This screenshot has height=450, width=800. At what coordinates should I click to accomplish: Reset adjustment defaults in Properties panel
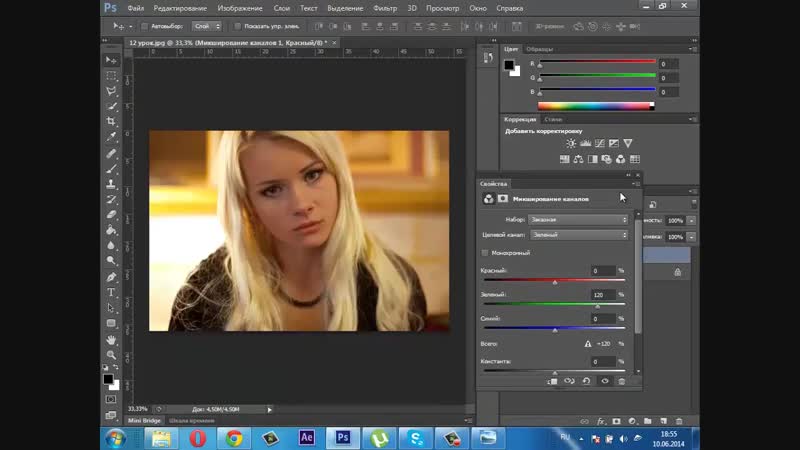click(586, 381)
